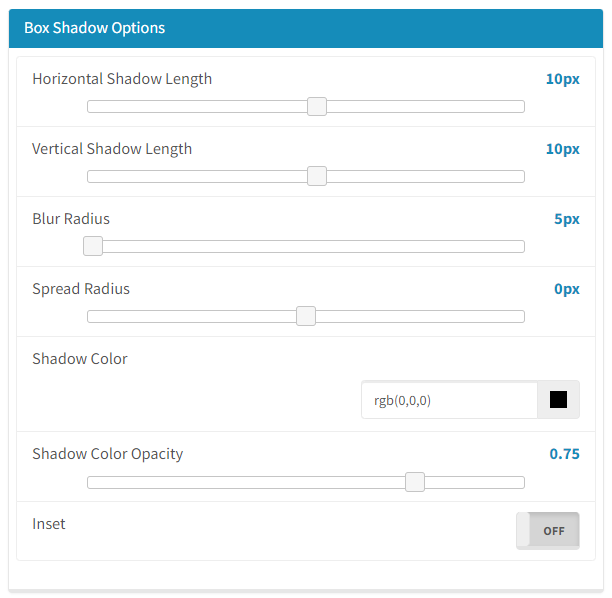Click the Inset label
Screen dimensions: 612x598
coord(49,524)
